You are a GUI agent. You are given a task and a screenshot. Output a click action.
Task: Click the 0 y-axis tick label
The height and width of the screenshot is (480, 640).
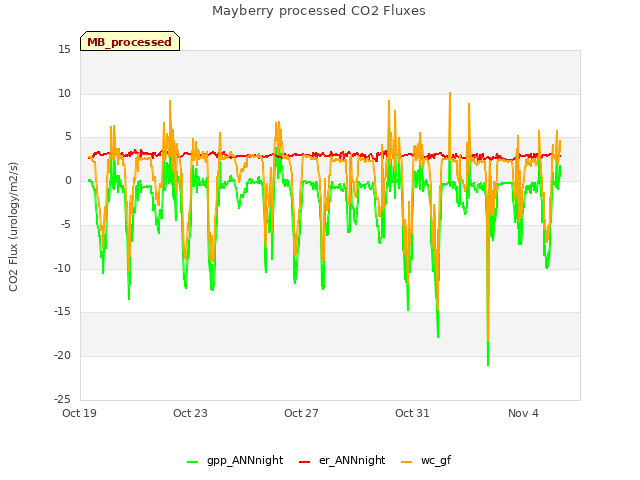pyautogui.click(x=68, y=181)
